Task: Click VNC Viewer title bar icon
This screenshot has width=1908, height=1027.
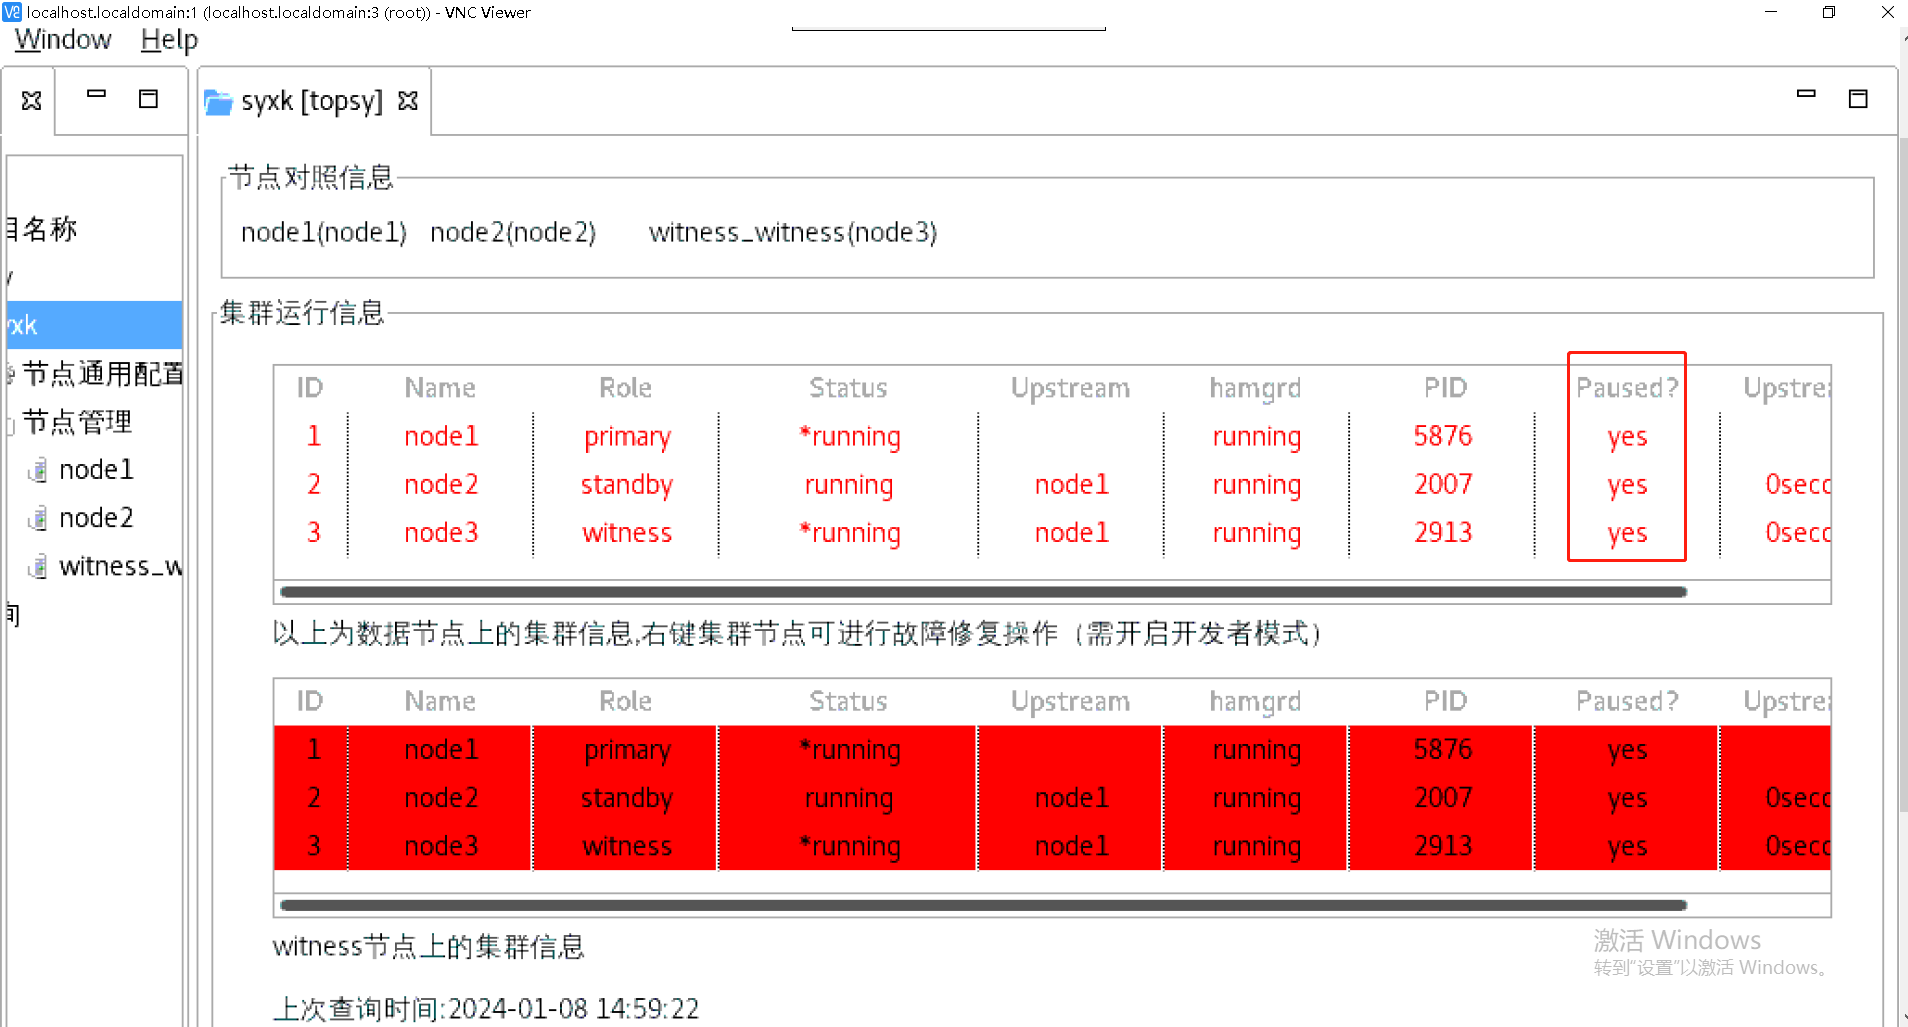Action: pyautogui.click(x=12, y=12)
